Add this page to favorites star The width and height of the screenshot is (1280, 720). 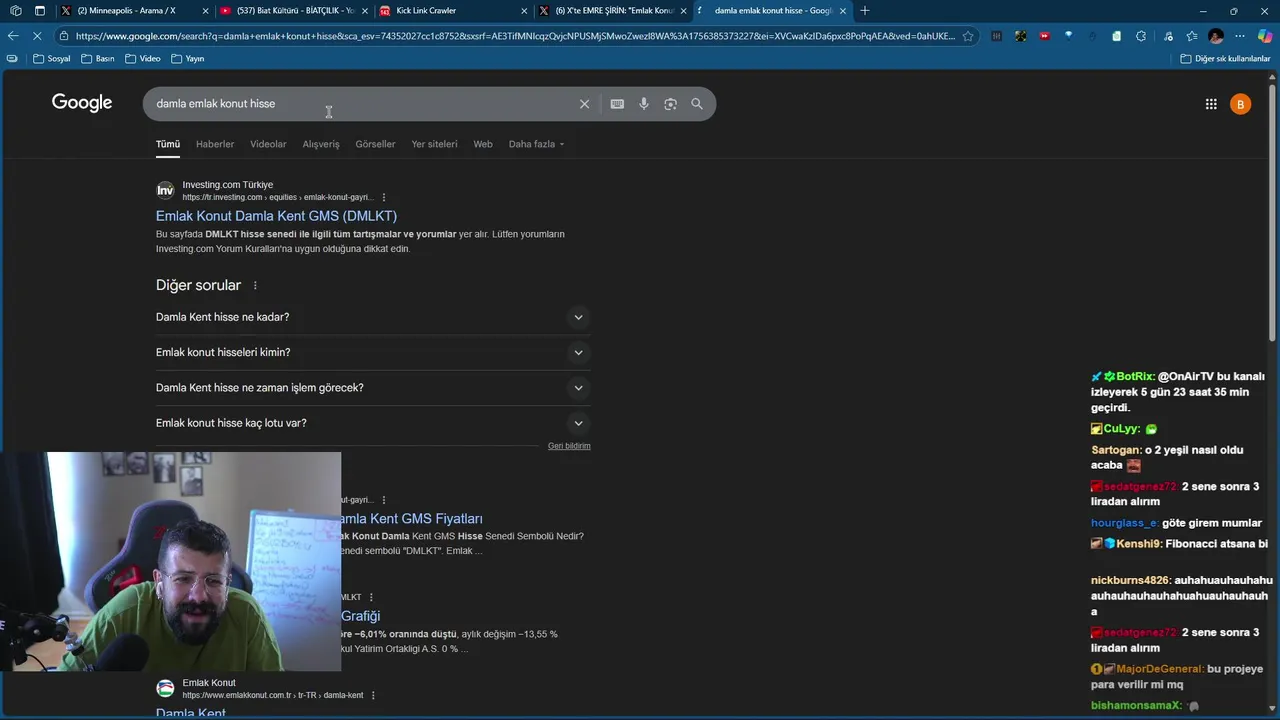coord(968,36)
